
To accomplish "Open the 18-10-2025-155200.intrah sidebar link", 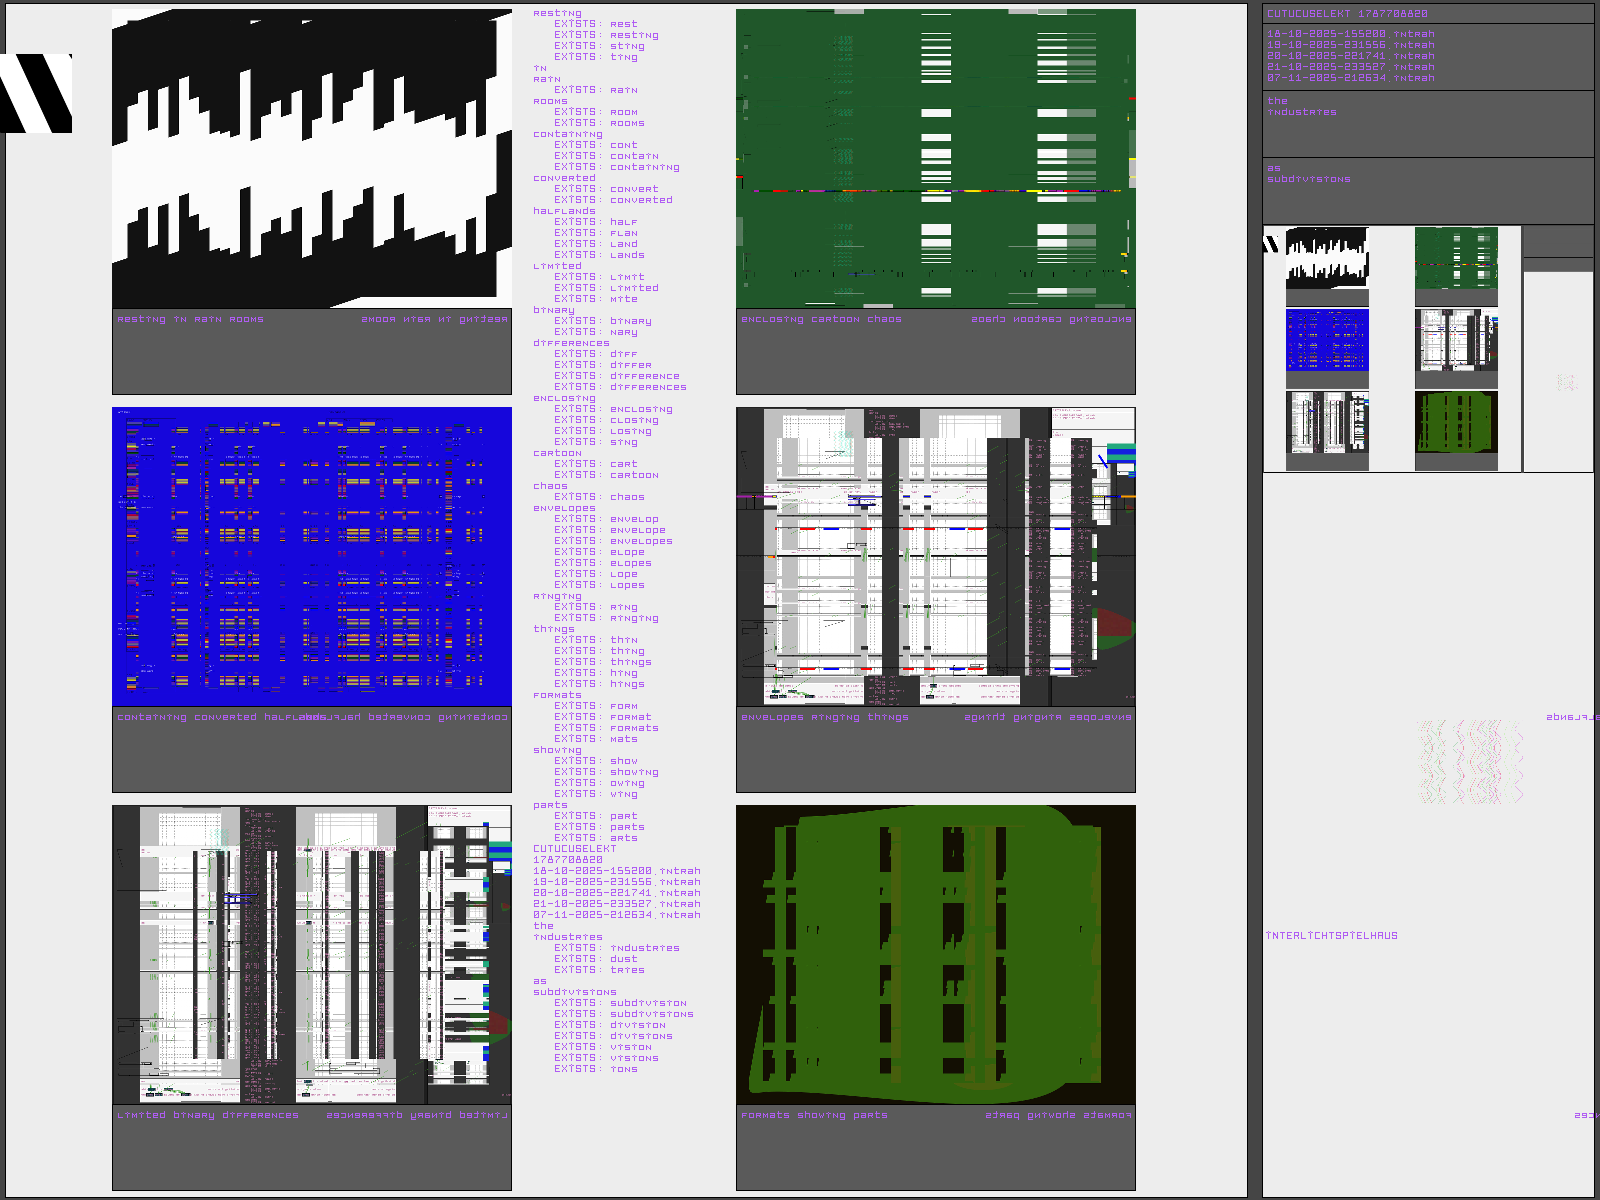I will pyautogui.click(x=1350, y=34).
